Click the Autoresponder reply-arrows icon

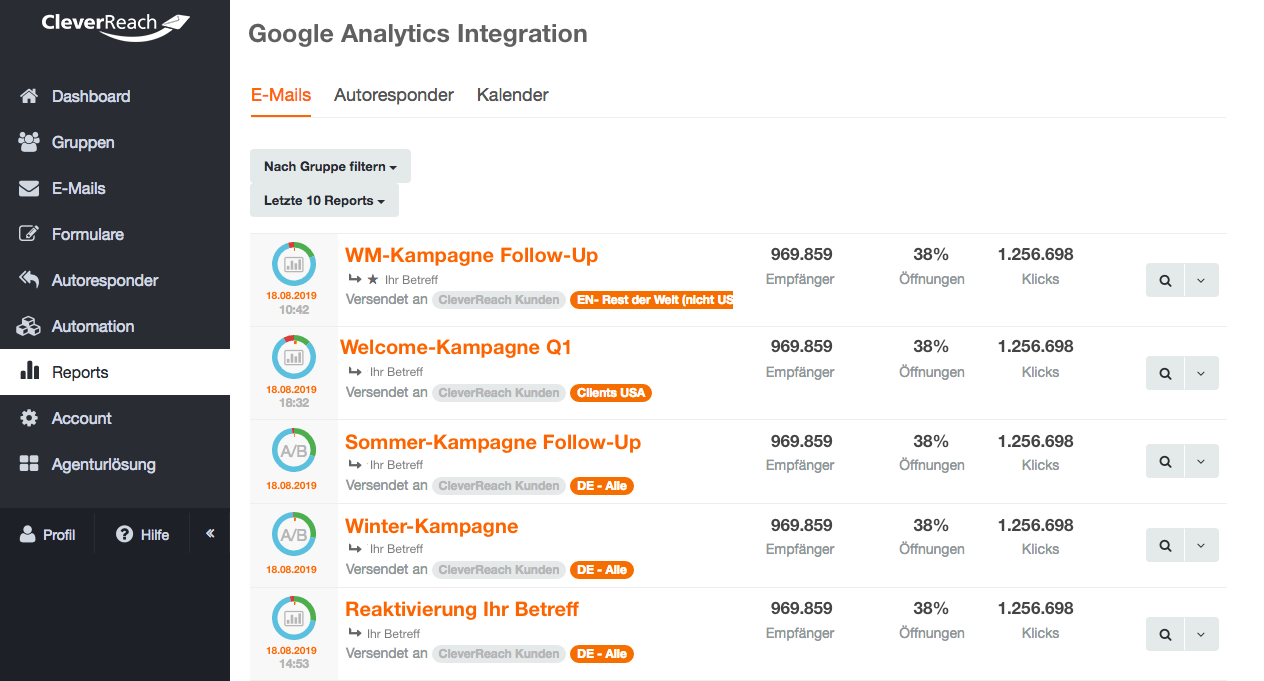(29, 280)
